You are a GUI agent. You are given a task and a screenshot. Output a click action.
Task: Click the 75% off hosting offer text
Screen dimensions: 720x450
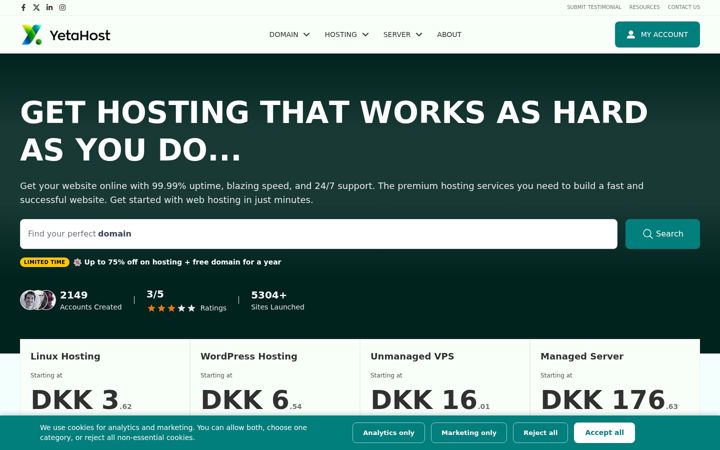(182, 262)
